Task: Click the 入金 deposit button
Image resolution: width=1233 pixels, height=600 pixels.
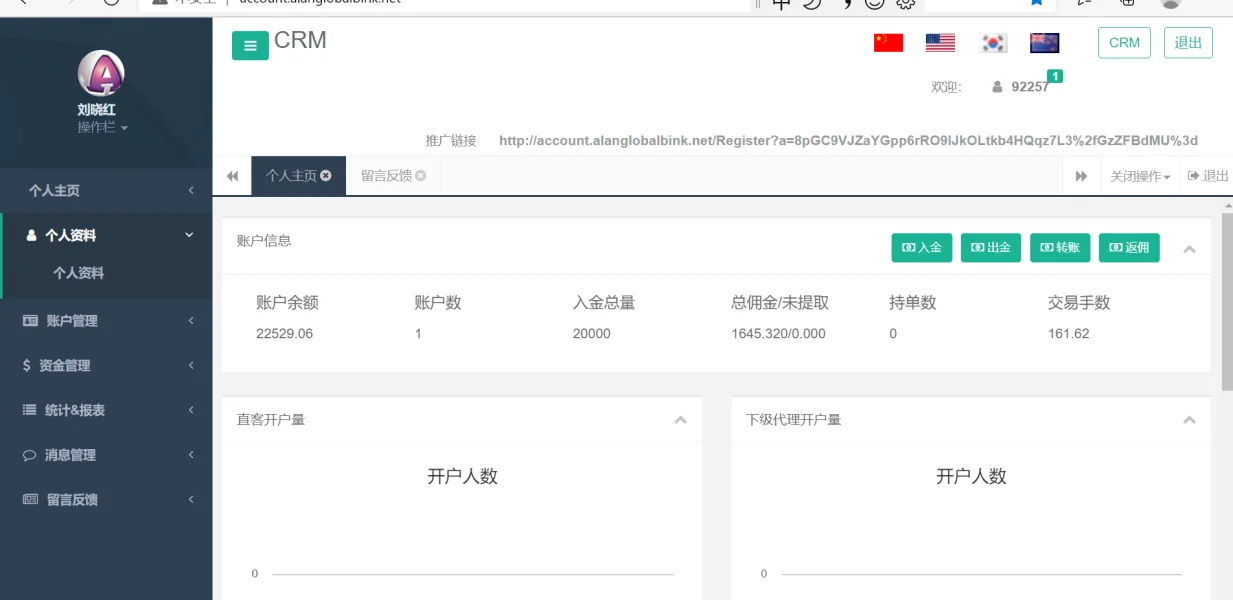Action: pyautogui.click(x=921, y=248)
